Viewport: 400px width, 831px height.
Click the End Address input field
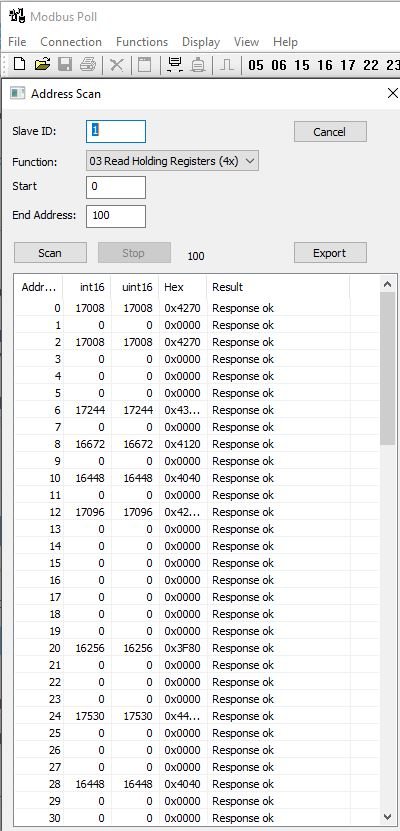(115, 216)
